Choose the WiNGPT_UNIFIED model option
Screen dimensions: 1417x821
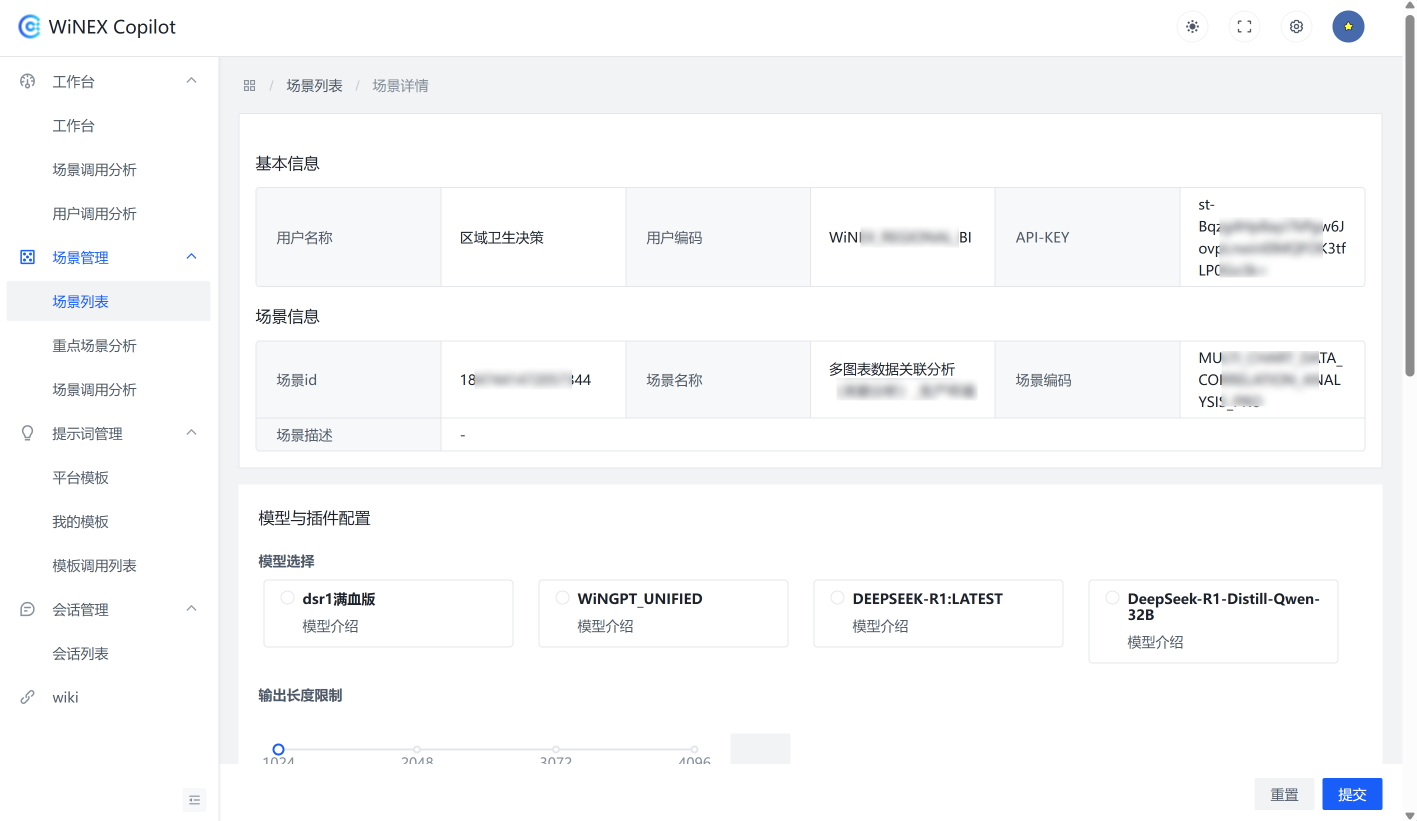point(562,597)
